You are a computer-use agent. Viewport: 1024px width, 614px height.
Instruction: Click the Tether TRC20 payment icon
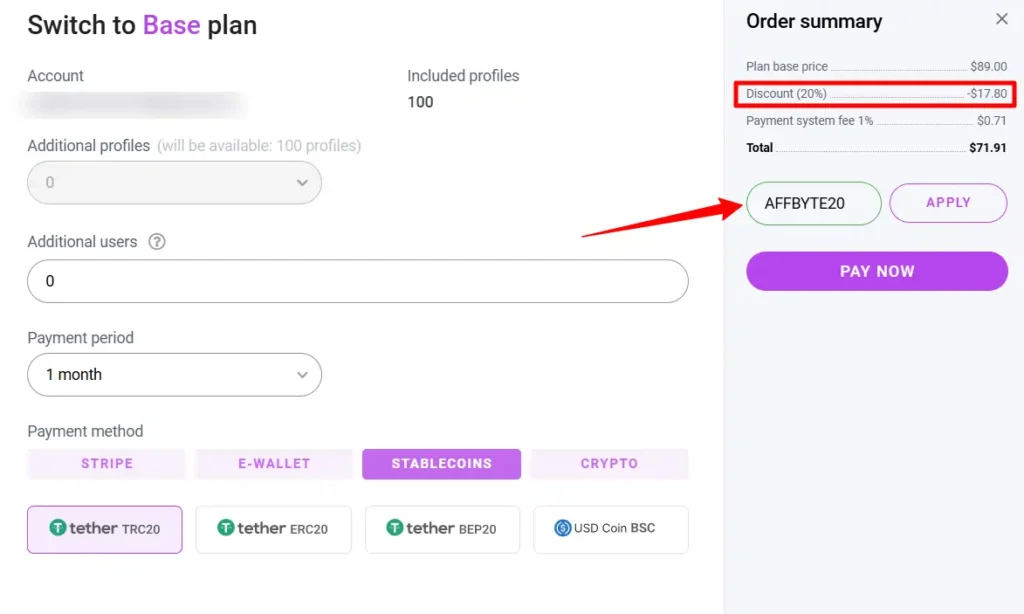pyautogui.click(x=104, y=529)
